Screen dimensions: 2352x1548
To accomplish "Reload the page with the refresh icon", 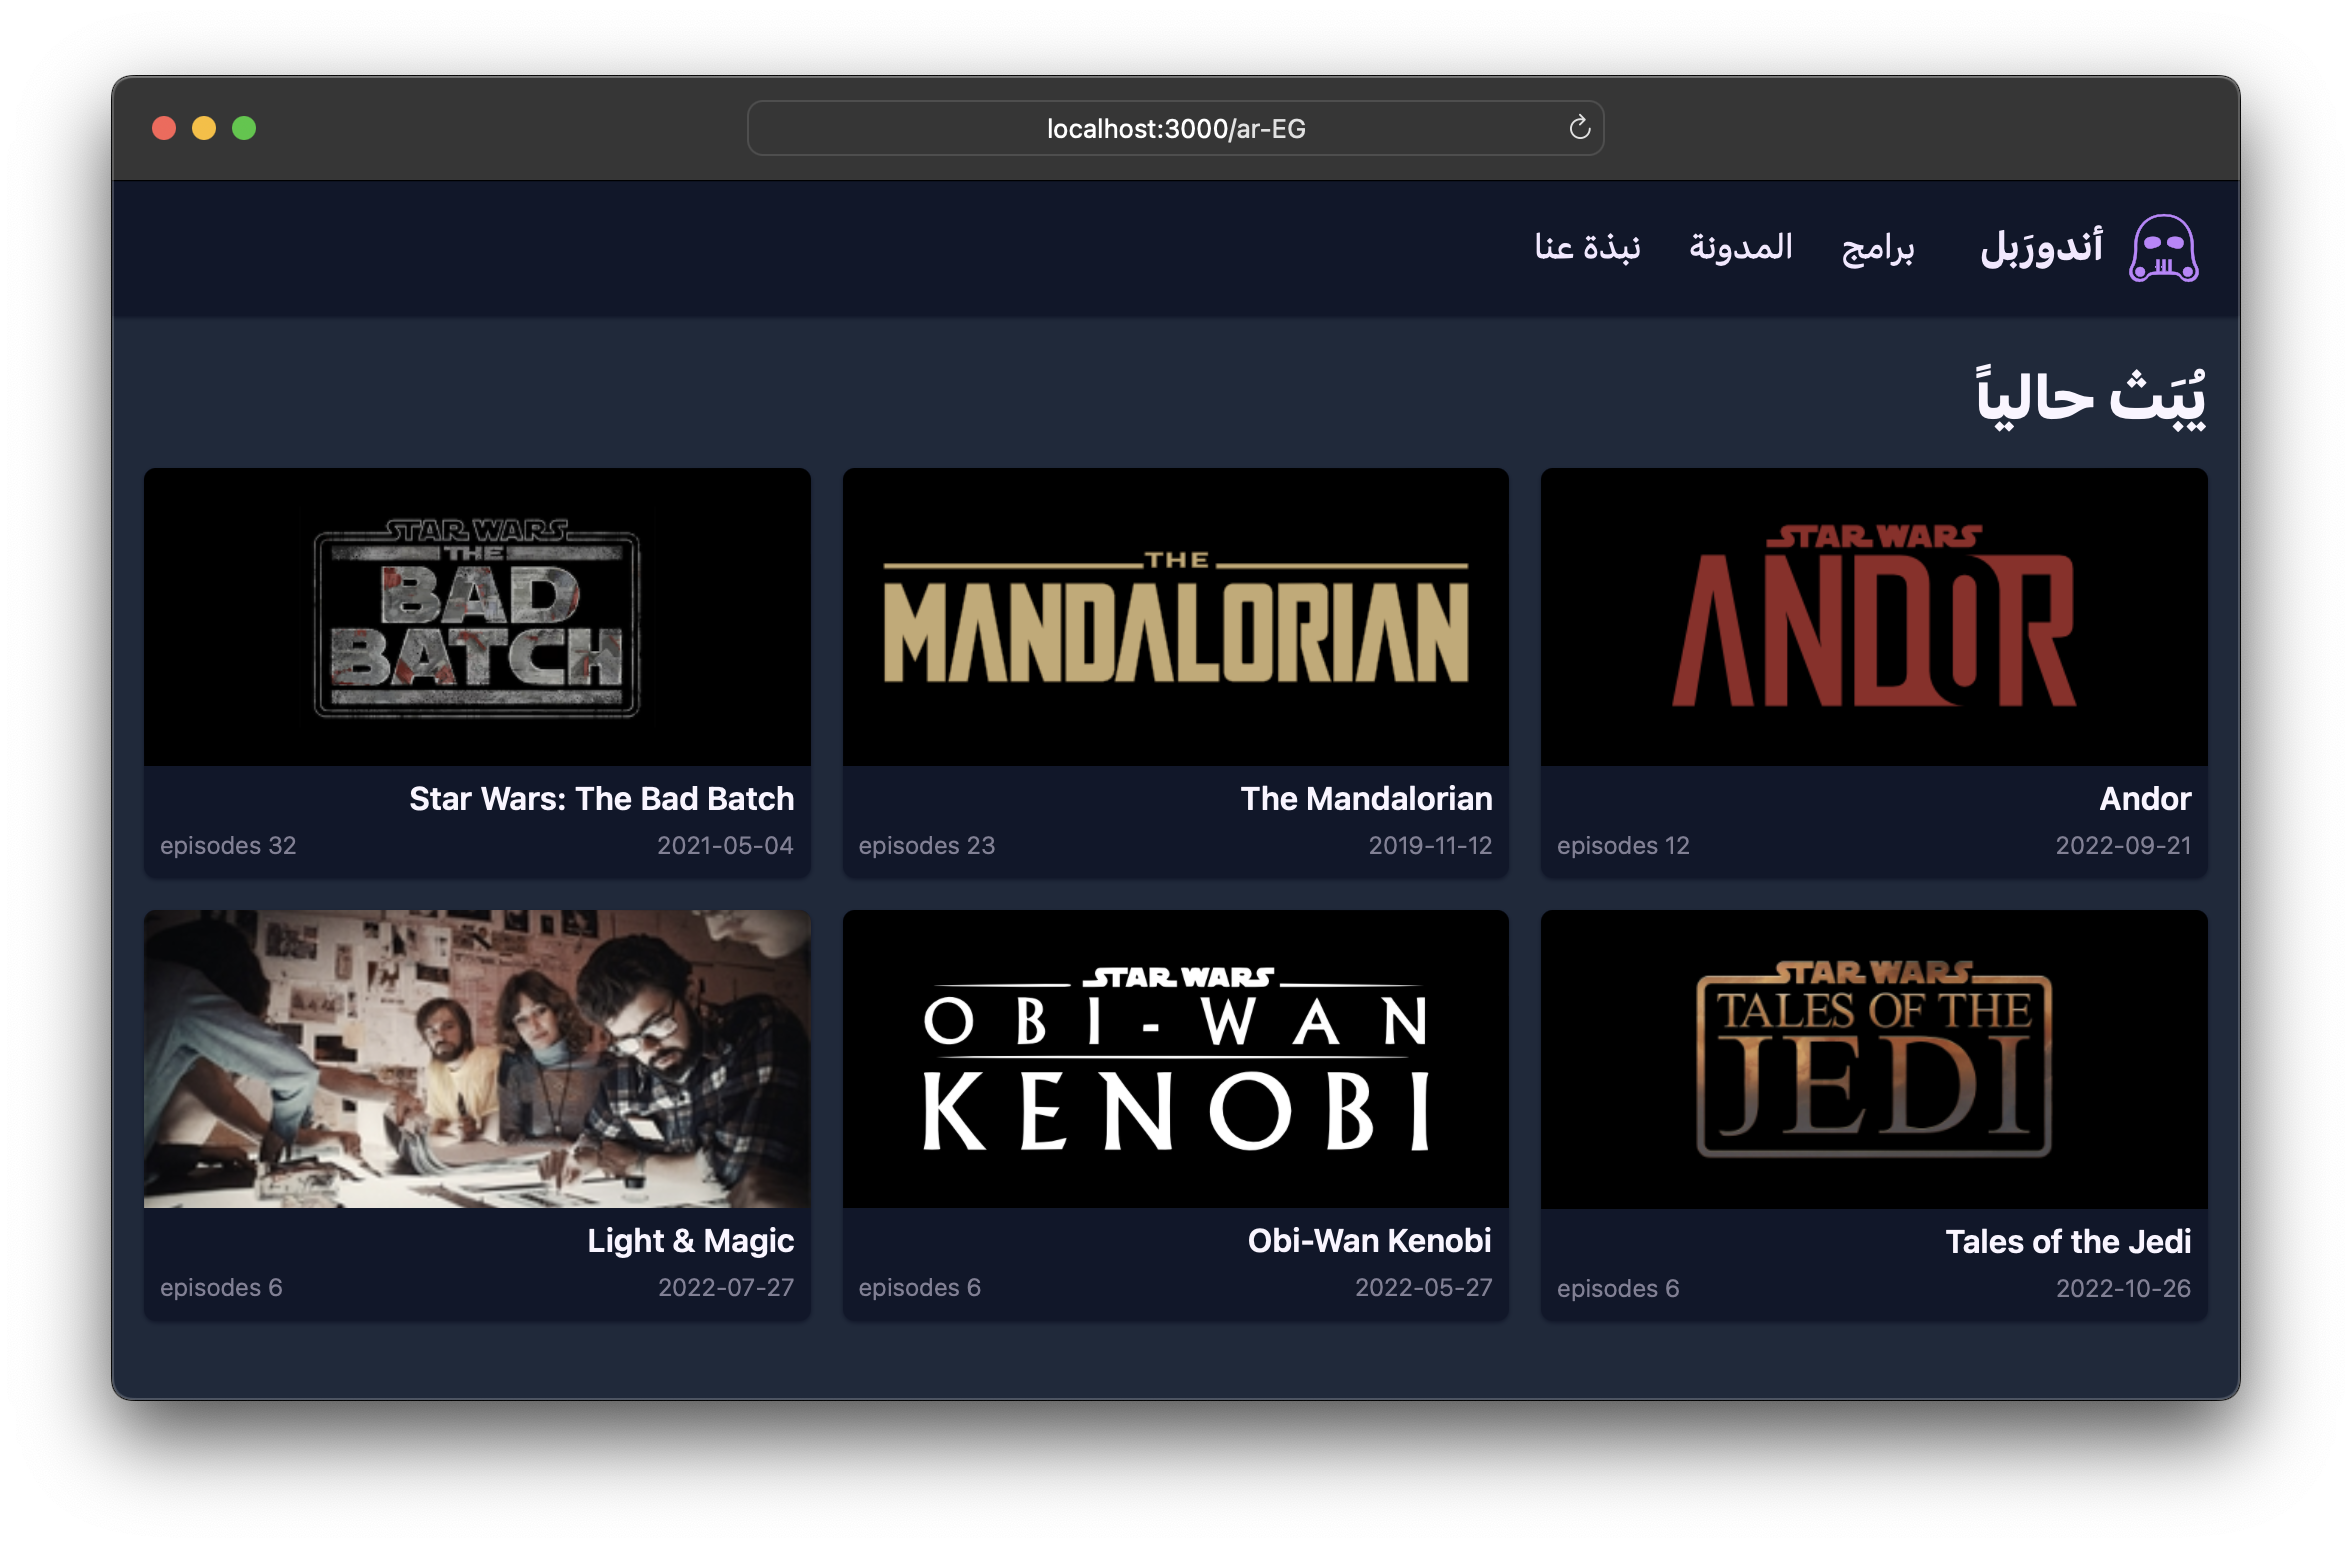I will click(1579, 128).
